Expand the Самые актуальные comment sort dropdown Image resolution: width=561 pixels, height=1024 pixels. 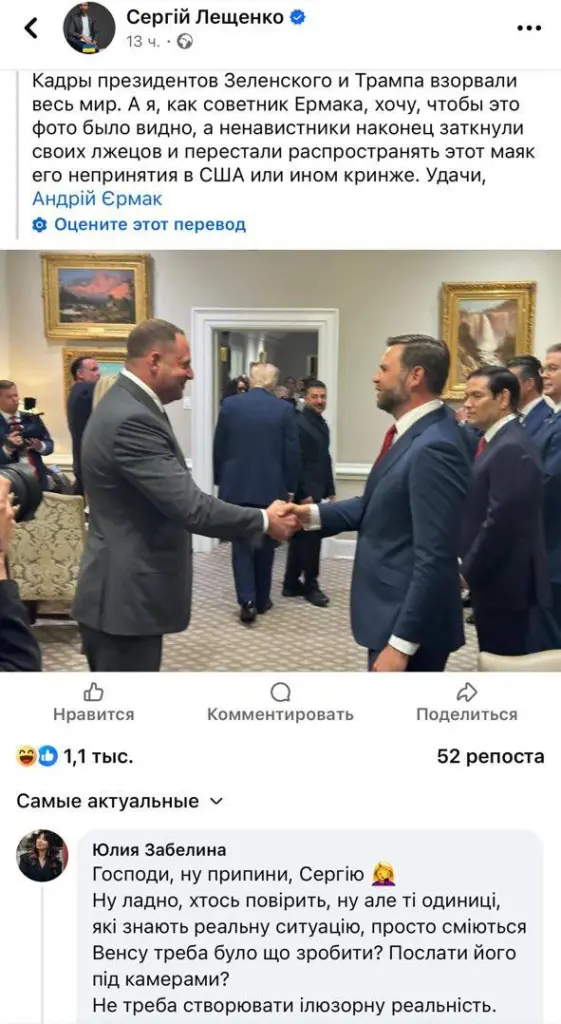click(x=120, y=801)
